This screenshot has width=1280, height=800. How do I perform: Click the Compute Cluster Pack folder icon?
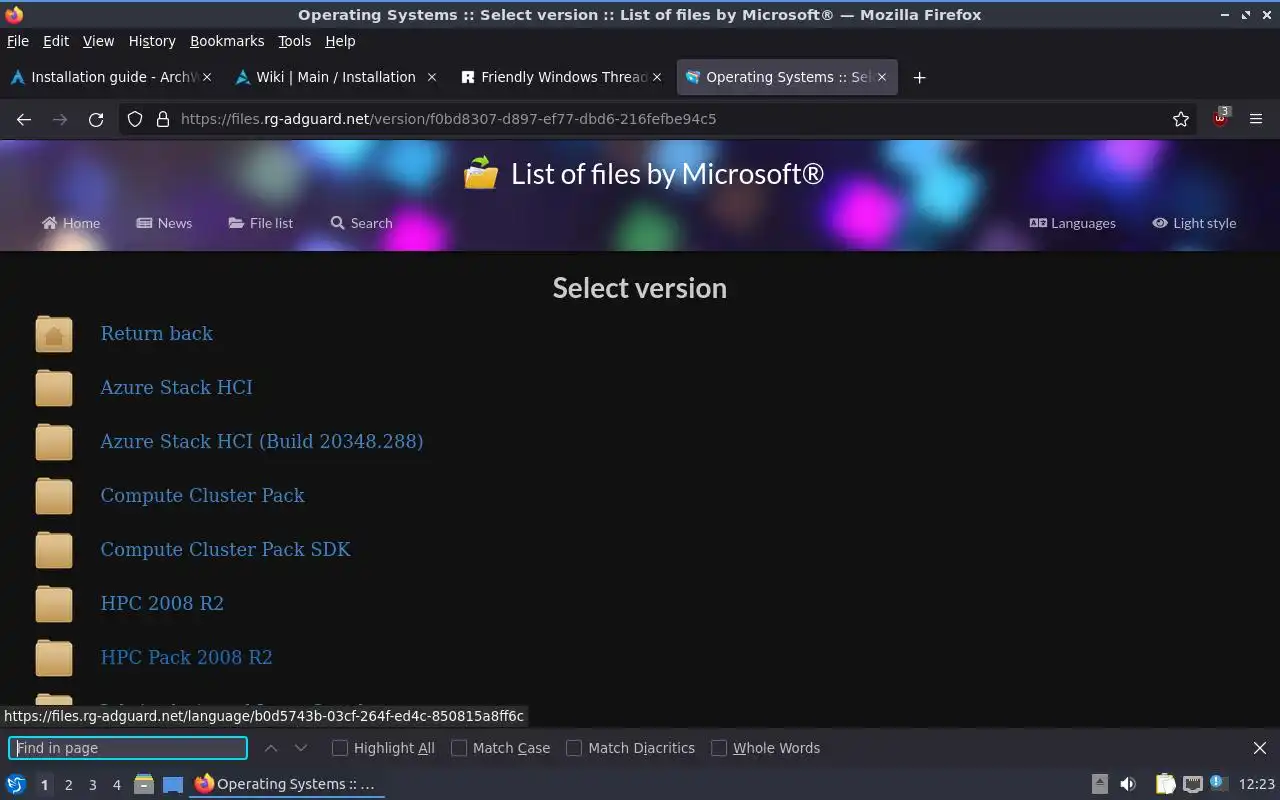coord(54,496)
